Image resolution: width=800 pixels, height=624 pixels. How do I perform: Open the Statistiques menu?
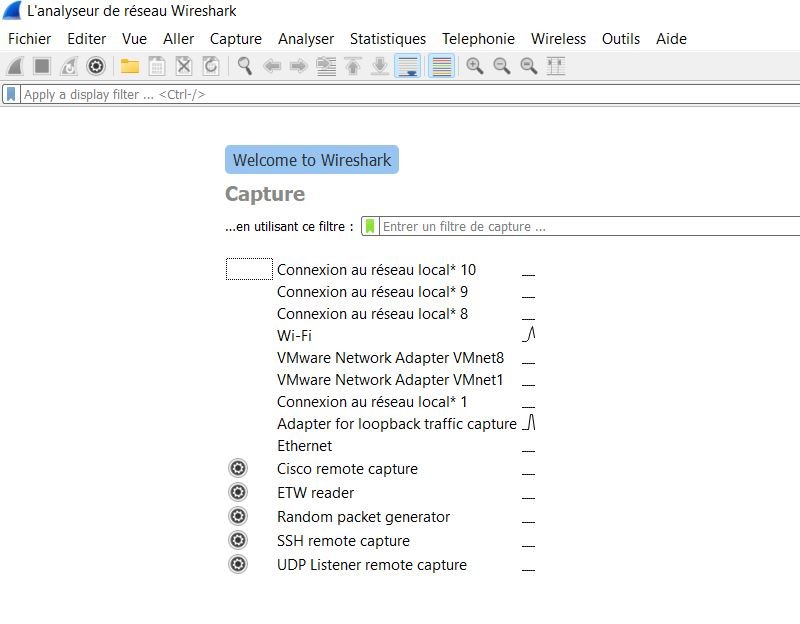tap(388, 39)
